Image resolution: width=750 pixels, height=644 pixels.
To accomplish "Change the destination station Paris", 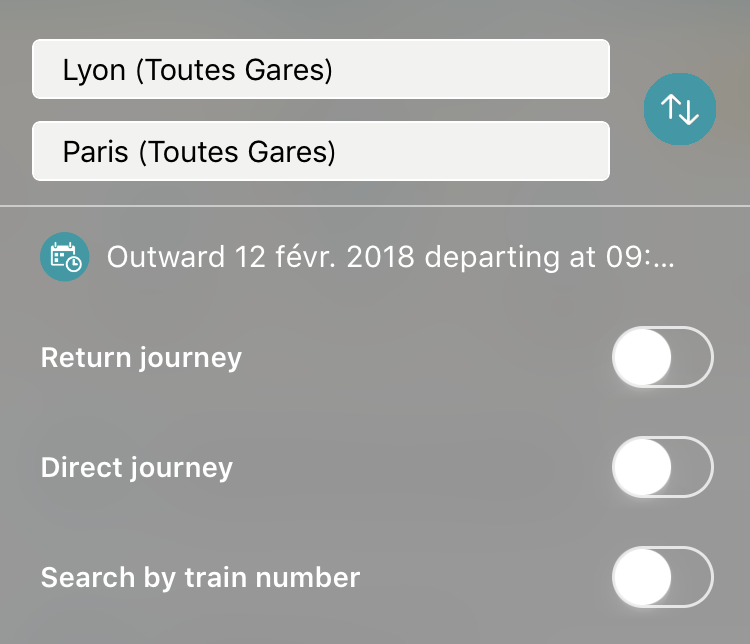I will click(x=321, y=151).
